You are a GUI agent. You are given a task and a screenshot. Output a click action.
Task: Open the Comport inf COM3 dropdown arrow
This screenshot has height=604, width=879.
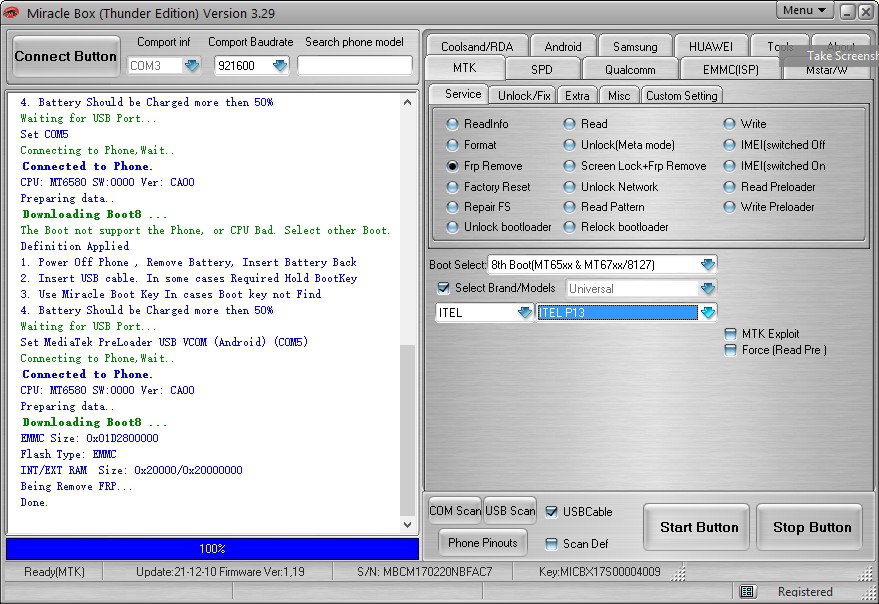(192, 66)
